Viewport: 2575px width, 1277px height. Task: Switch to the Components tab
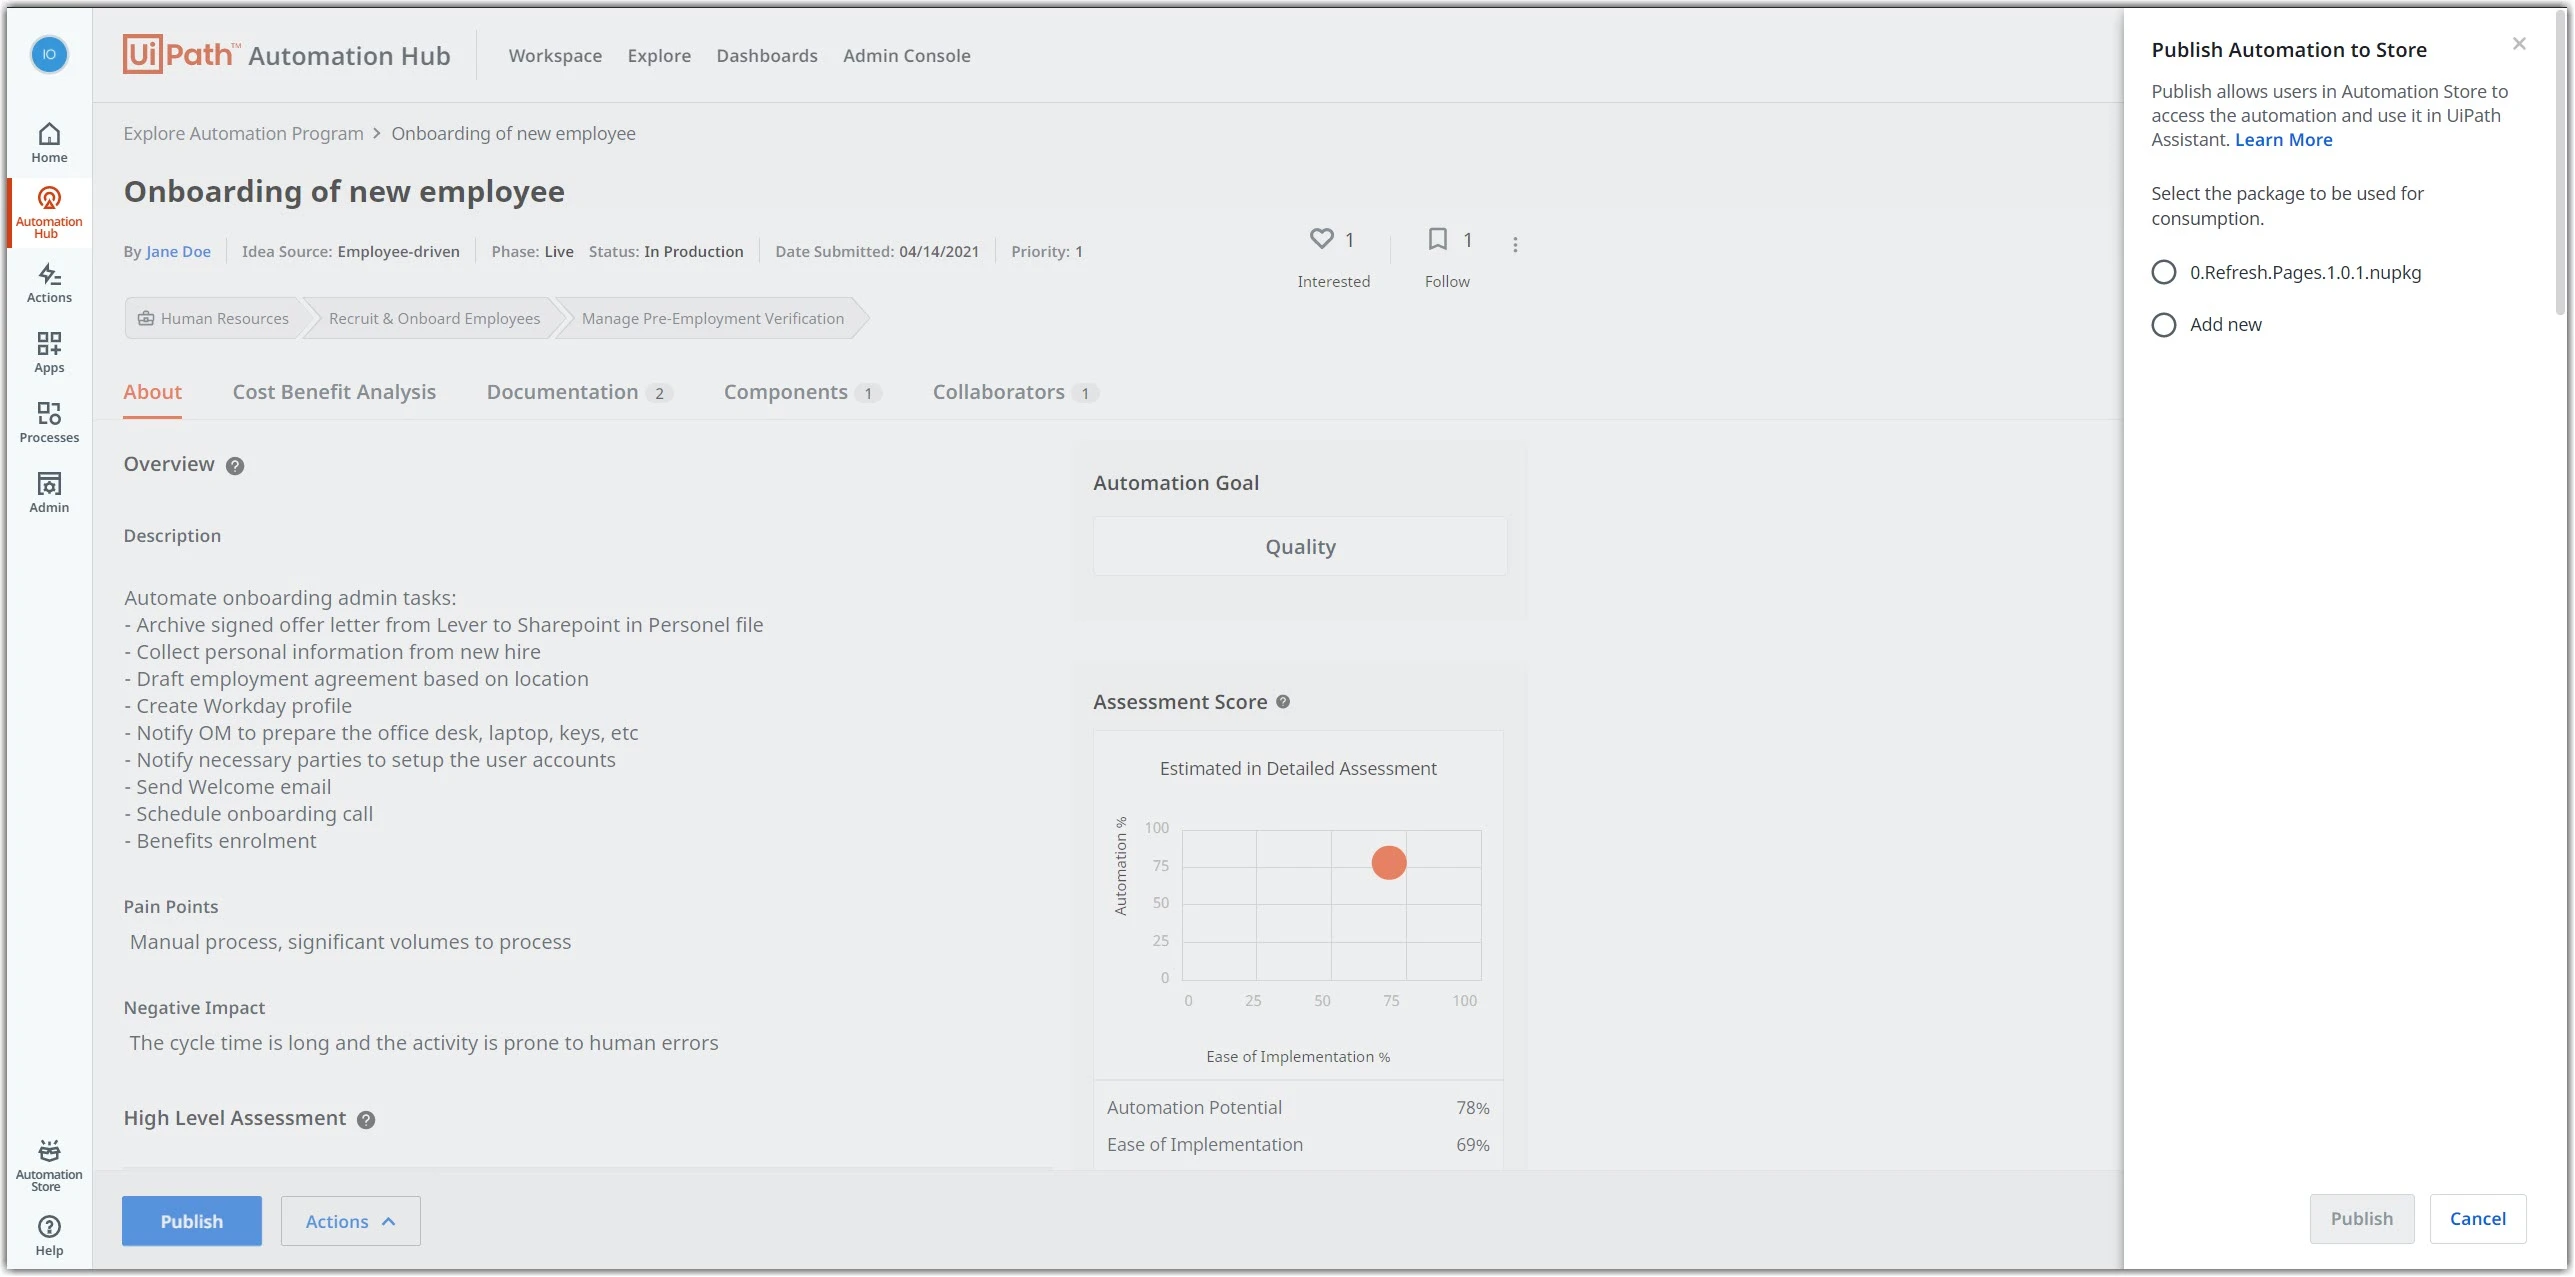[x=802, y=392]
